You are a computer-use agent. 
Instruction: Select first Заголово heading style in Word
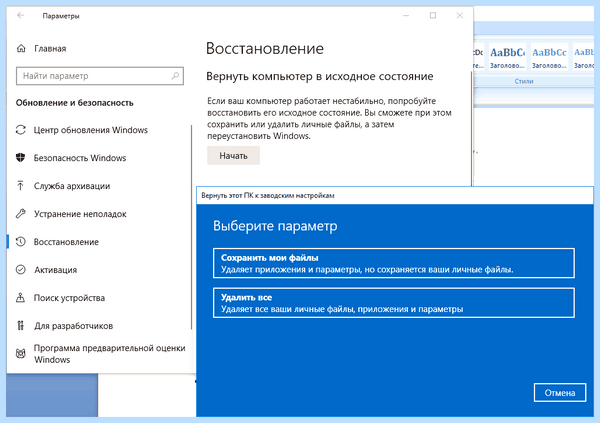tap(507, 57)
